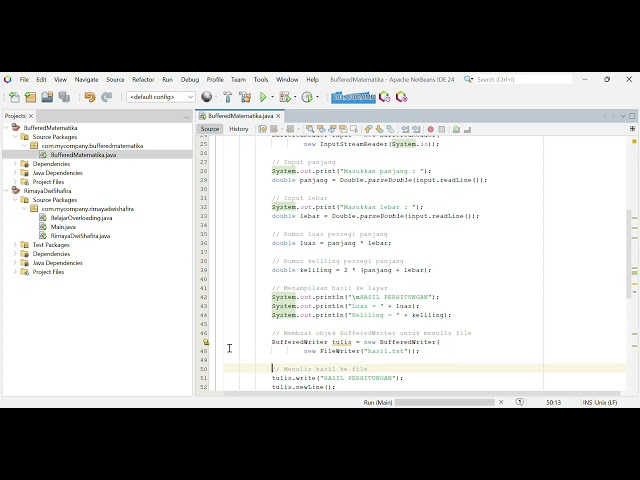Click the Next Bookmark icon
The width and height of the screenshot is (640, 480).
click(x=379, y=129)
